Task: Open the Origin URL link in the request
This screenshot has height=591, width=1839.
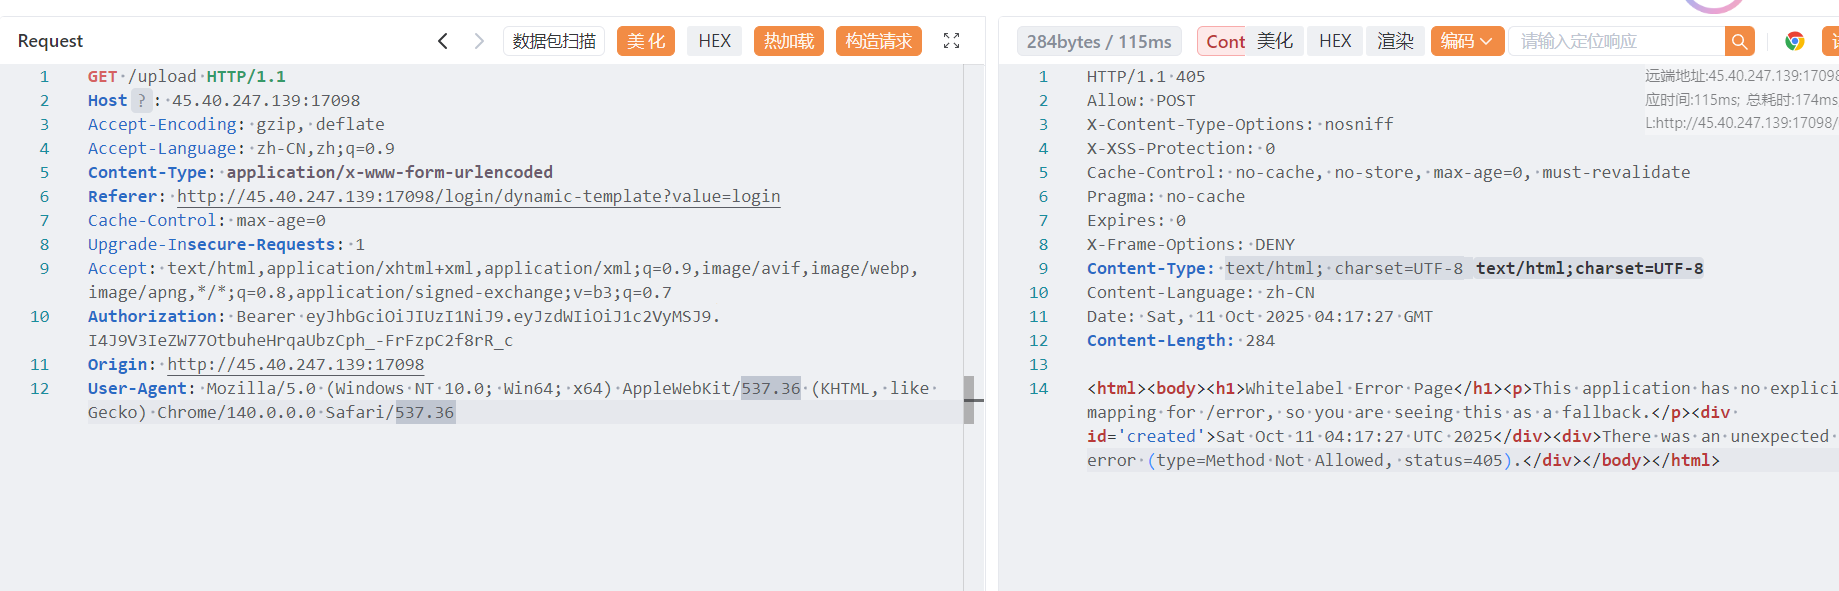Action: [295, 364]
